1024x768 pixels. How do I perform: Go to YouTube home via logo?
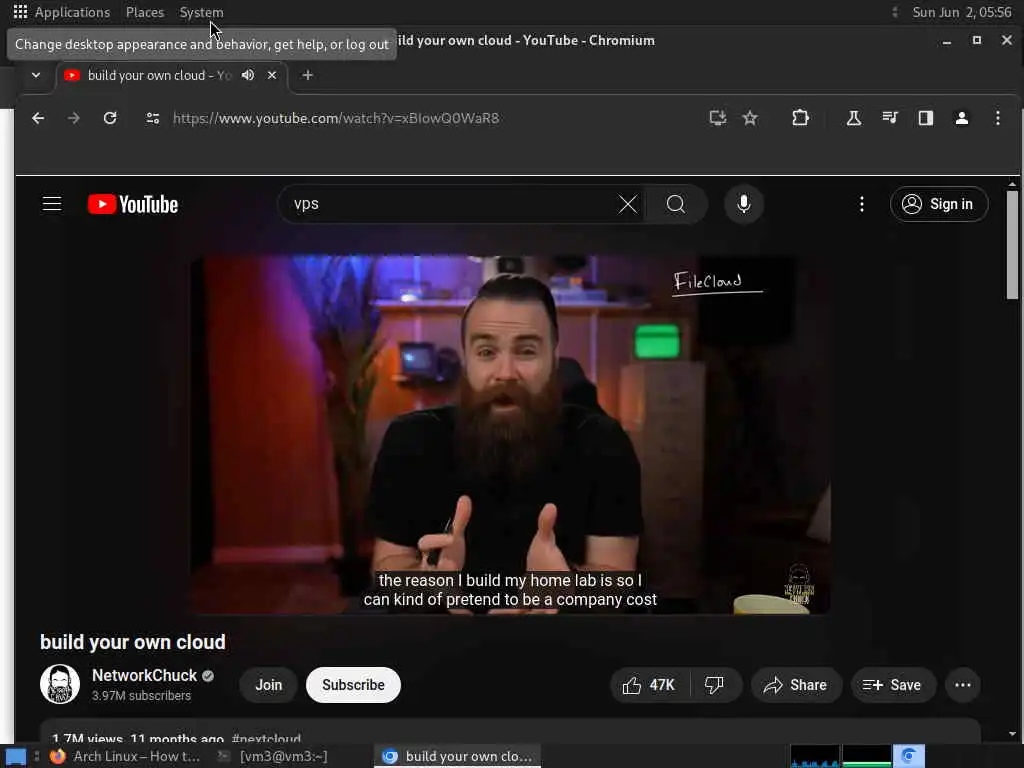coord(133,204)
